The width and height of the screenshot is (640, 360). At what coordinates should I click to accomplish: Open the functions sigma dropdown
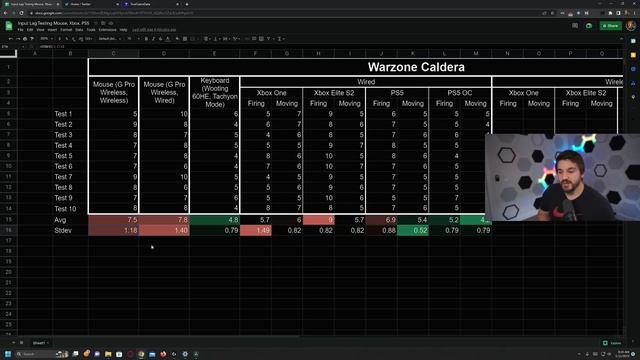280,39
